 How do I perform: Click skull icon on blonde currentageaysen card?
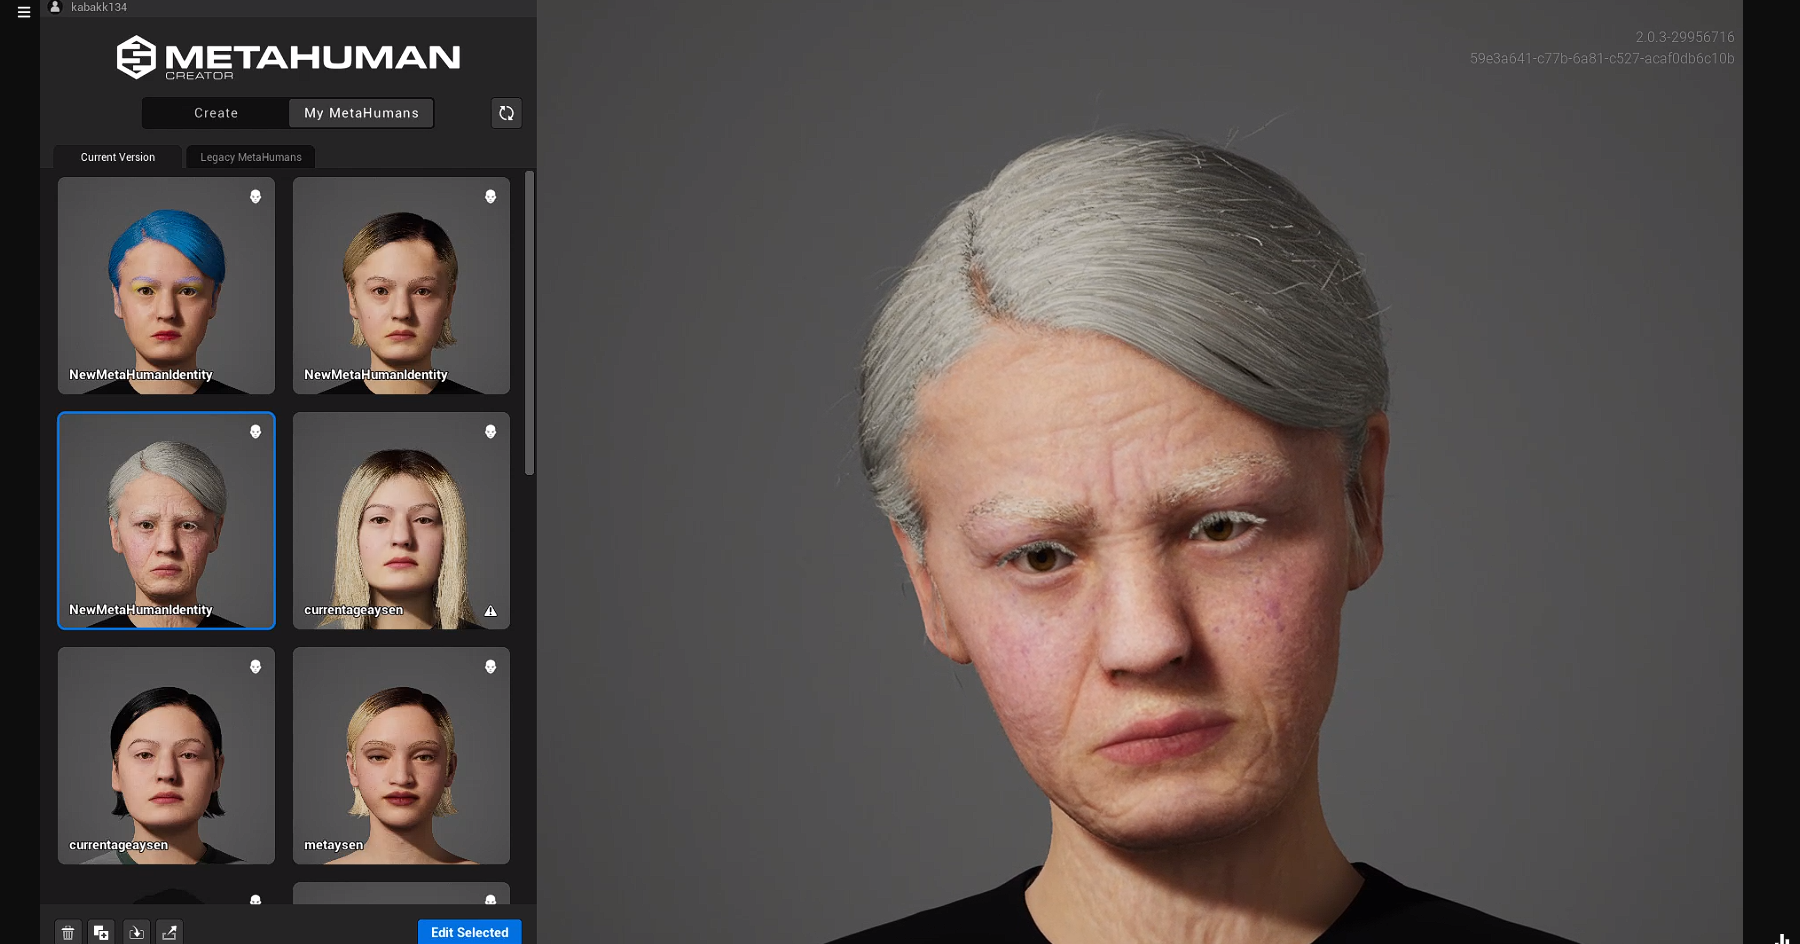pyautogui.click(x=491, y=432)
